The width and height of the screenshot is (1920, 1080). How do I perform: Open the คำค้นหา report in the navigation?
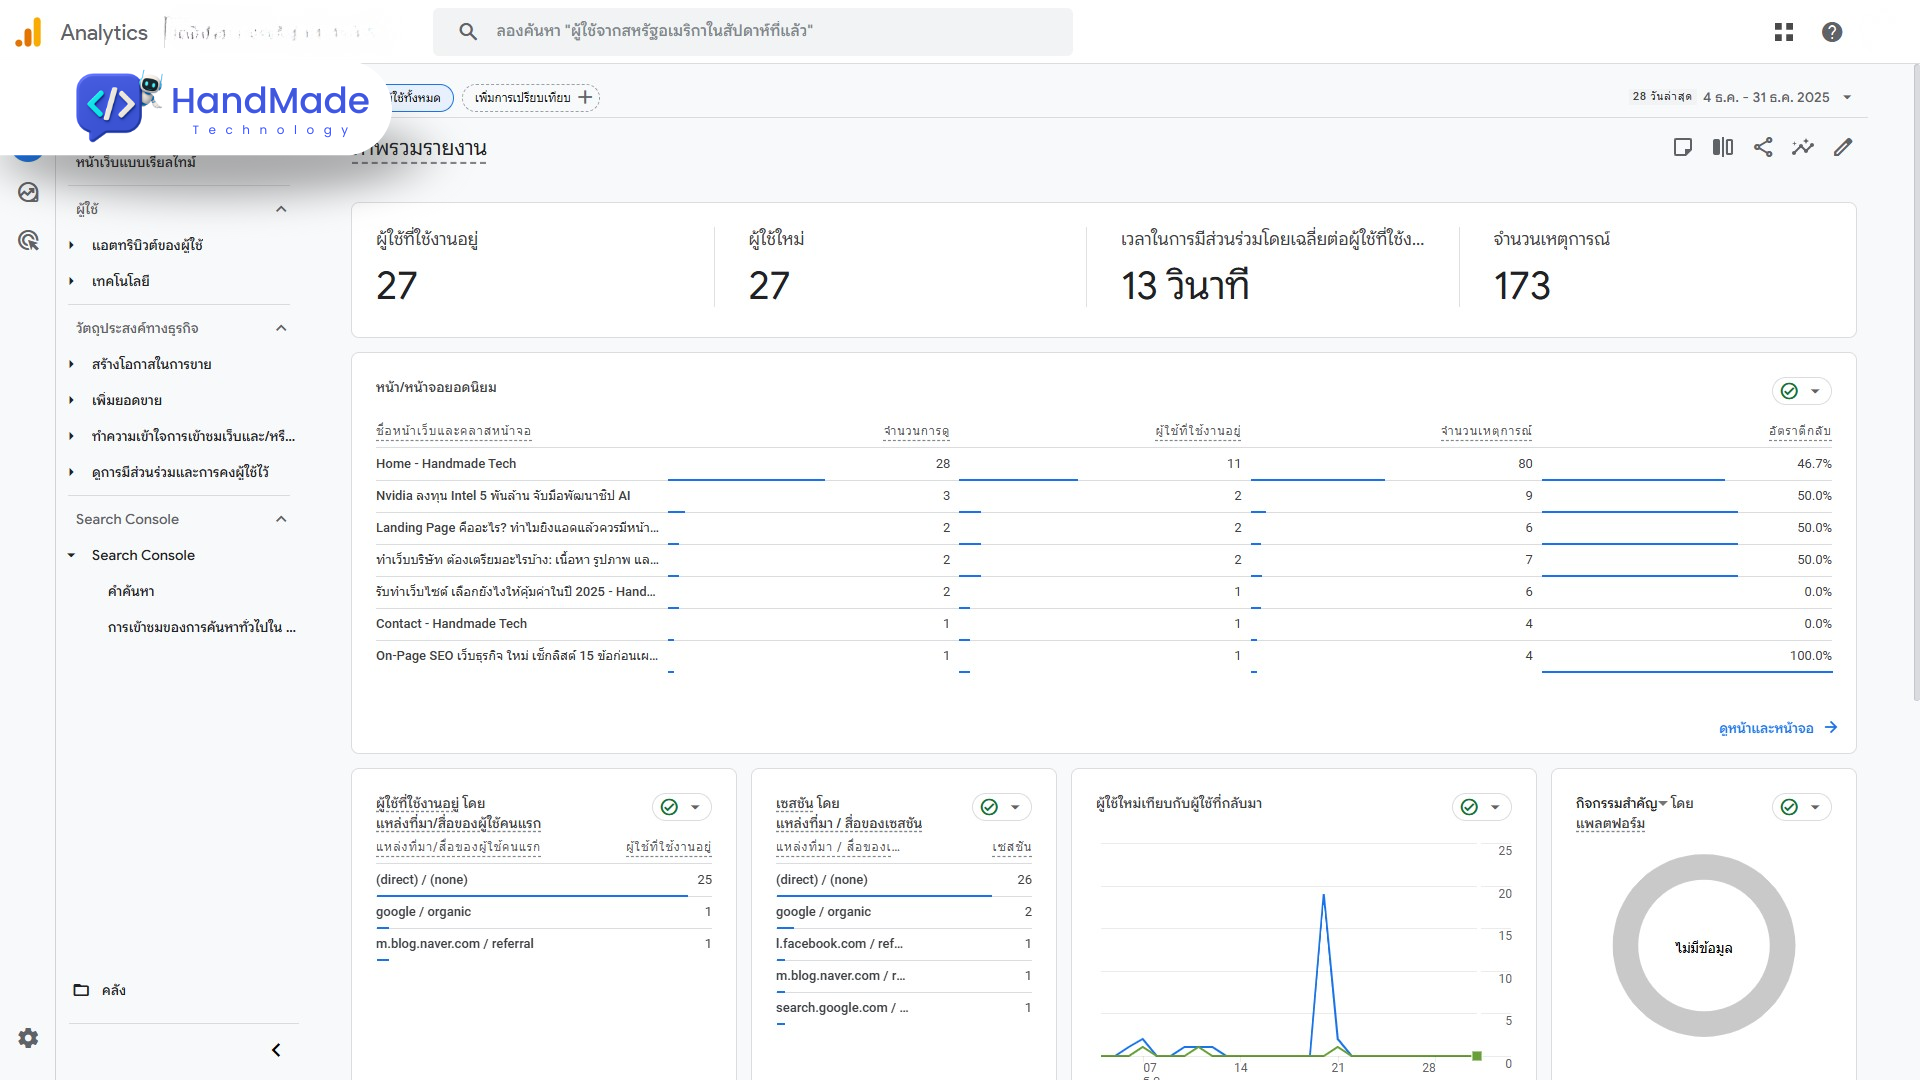131,591
